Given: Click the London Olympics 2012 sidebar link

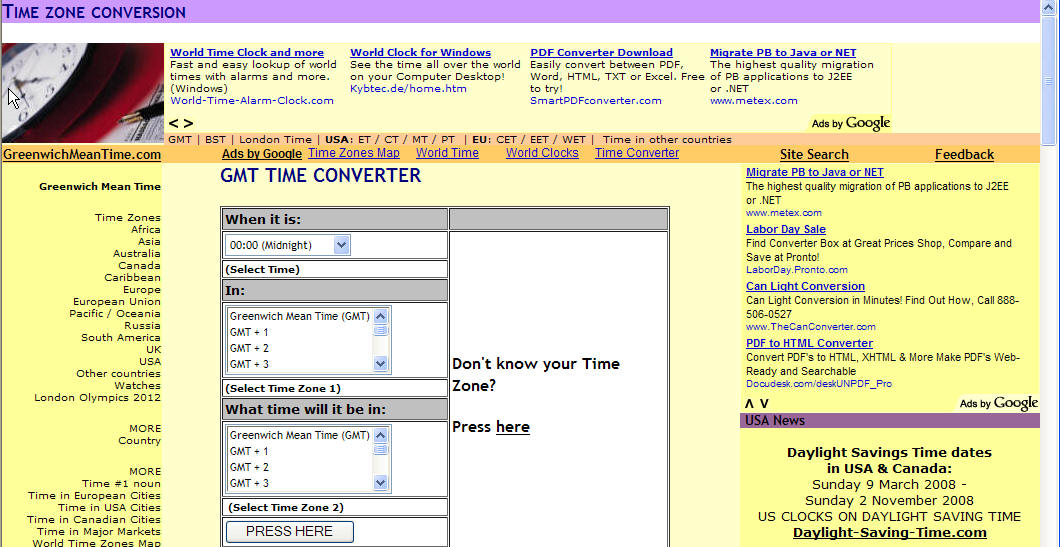Looking at the screenshot, I should point(97,398).
